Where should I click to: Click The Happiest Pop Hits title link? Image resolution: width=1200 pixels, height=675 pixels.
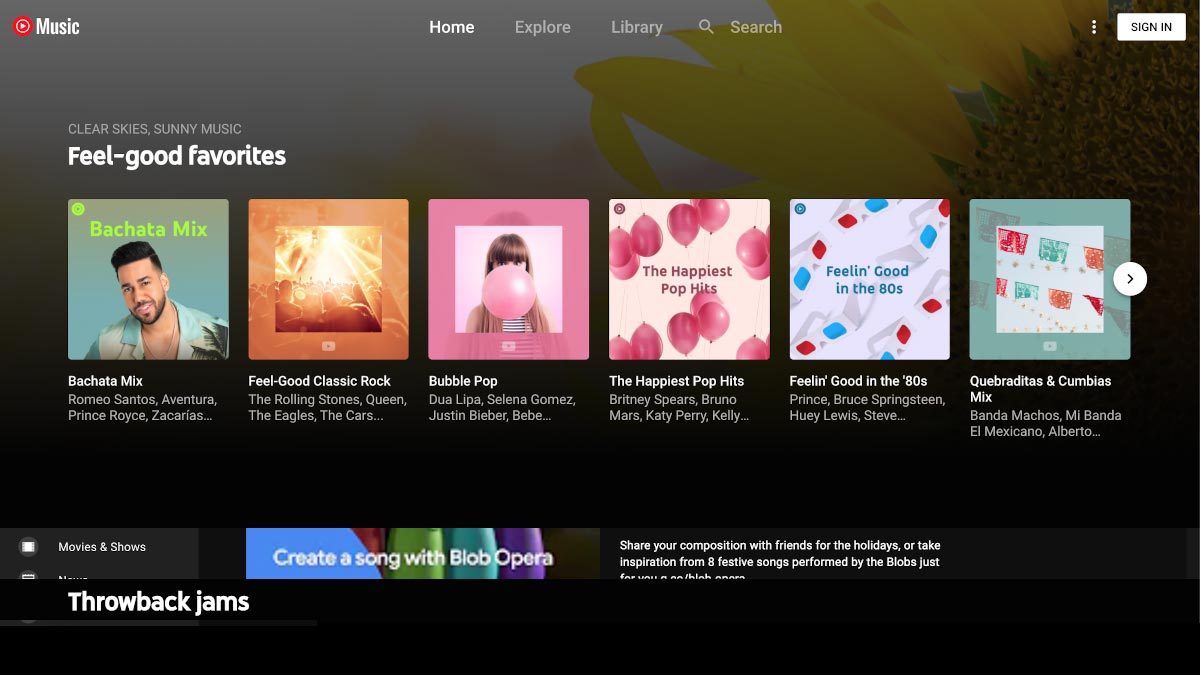point(677,381)
